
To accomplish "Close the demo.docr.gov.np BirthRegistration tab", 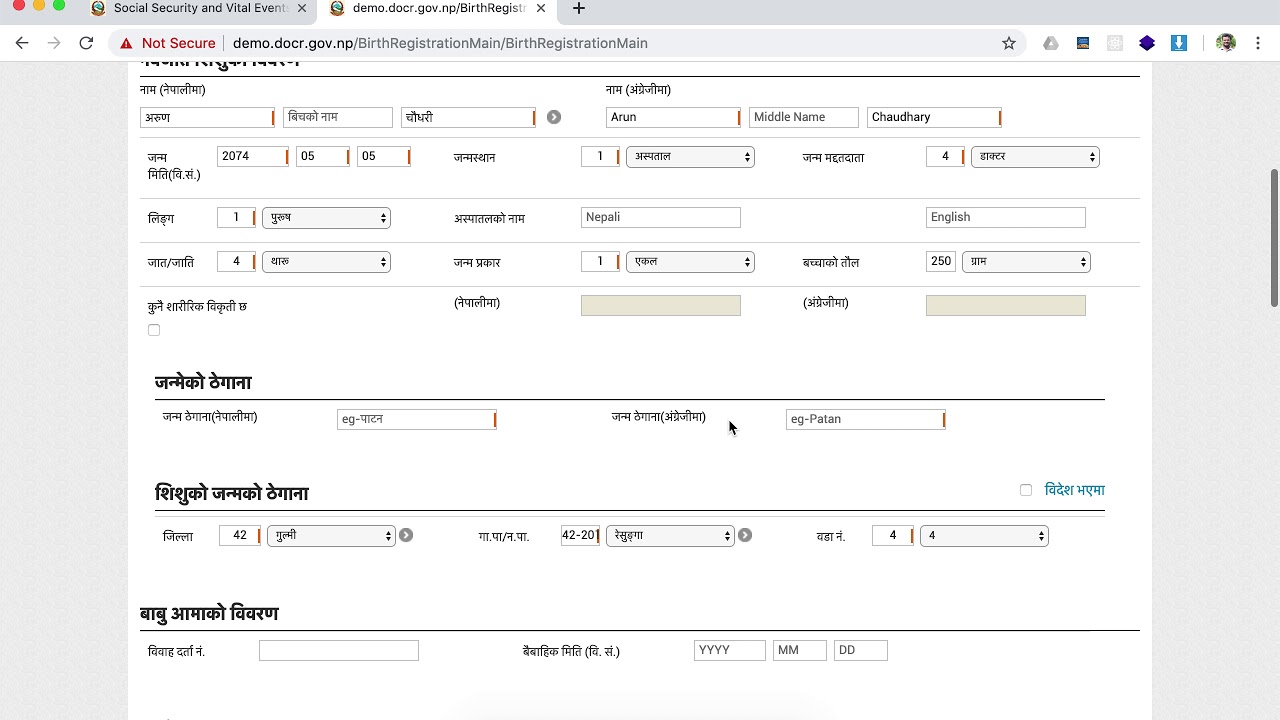I will (x=540, y=8).
